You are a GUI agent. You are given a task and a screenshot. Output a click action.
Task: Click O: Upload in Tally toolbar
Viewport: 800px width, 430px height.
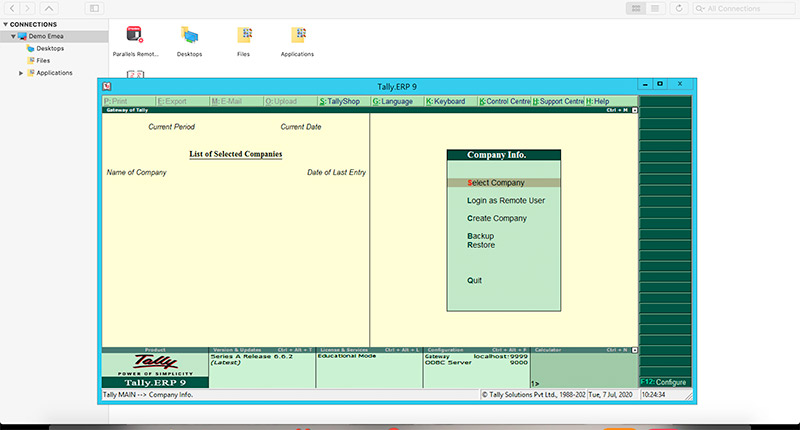point(290,101)
